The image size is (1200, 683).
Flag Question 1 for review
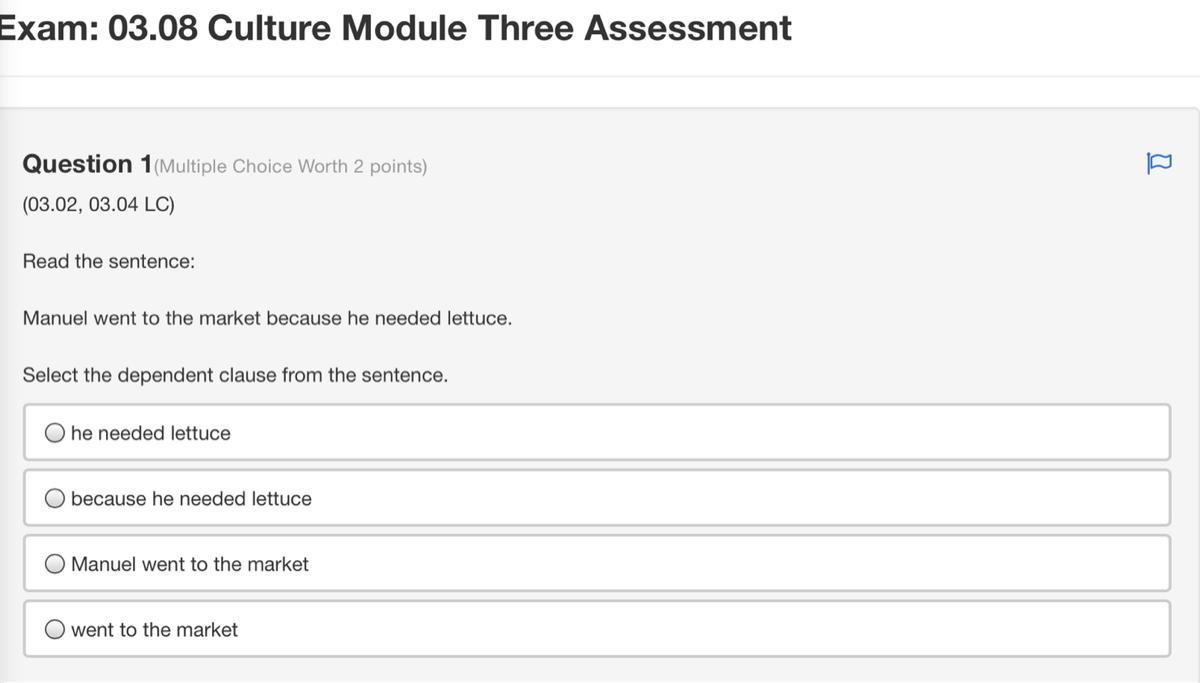1158,163
